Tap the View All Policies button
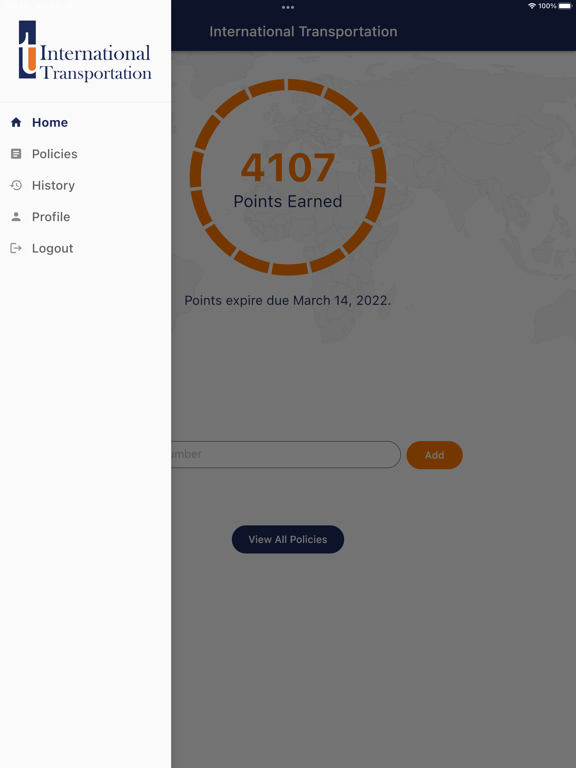576x768 pixels. [288, 539]
